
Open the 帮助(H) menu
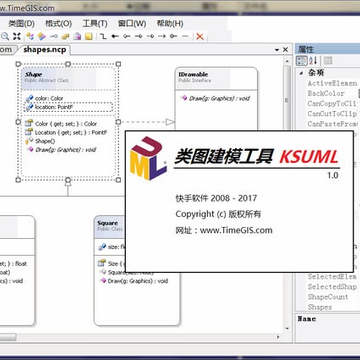point(170,24)
